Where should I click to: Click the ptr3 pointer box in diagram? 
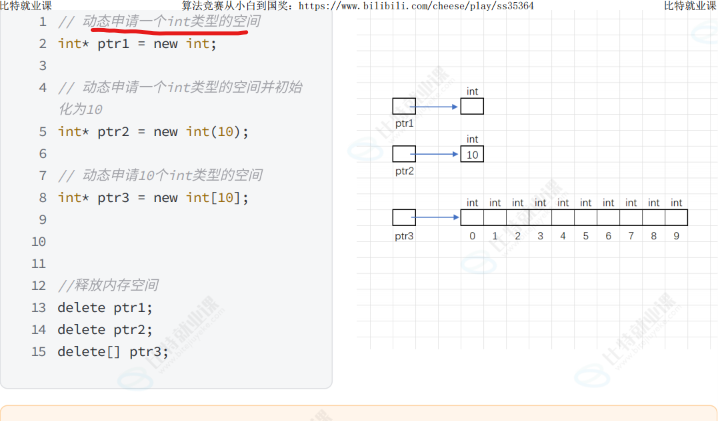(404, 218)
